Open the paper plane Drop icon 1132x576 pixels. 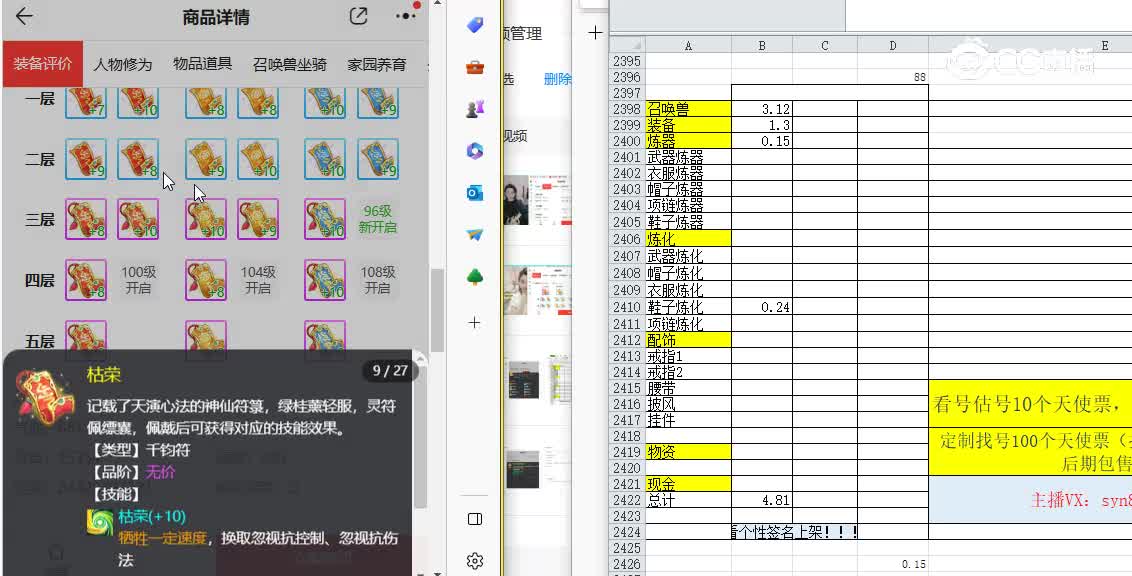click(474, 235)
